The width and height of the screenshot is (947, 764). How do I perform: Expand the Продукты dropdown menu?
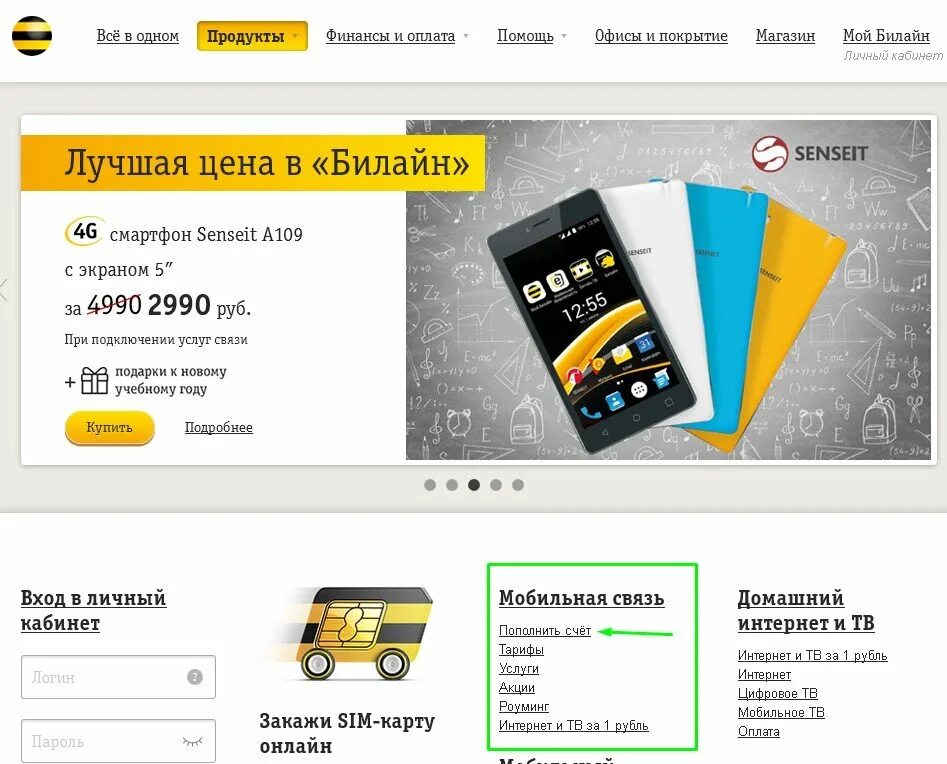[x=252, y=36]
